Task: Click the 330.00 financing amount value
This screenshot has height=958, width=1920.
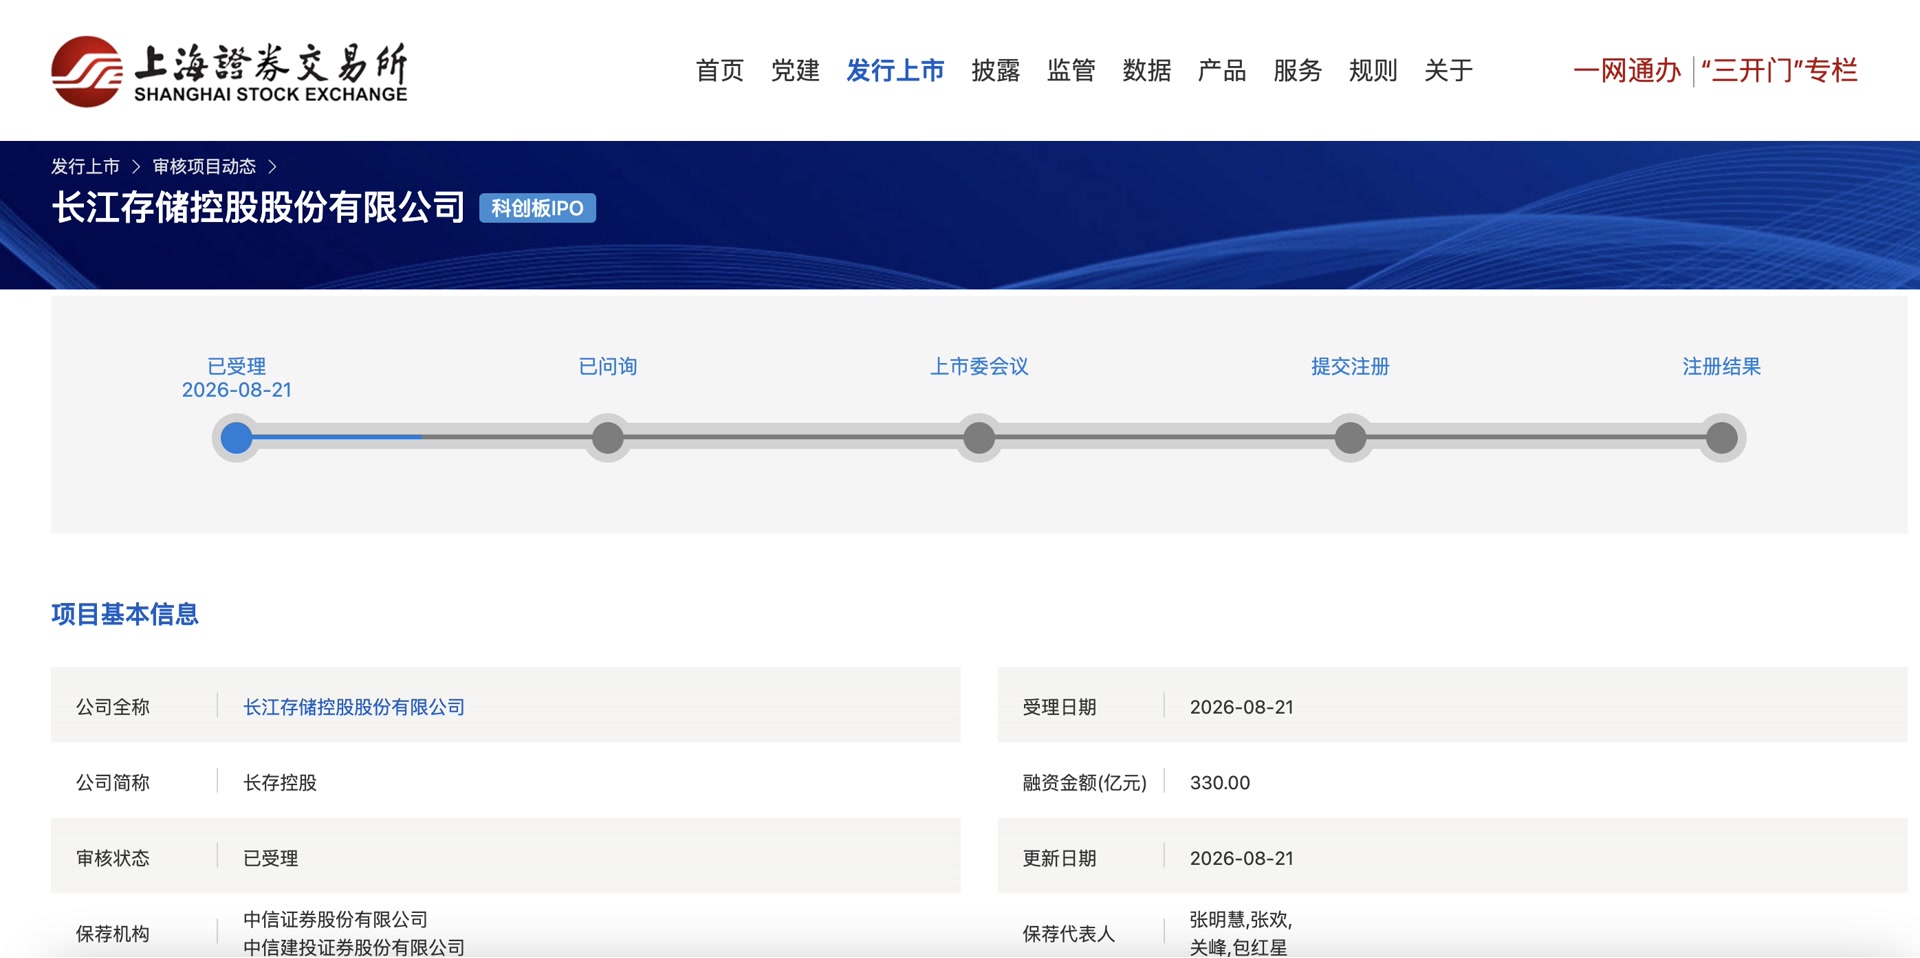Action: [x=1220, y=783]
